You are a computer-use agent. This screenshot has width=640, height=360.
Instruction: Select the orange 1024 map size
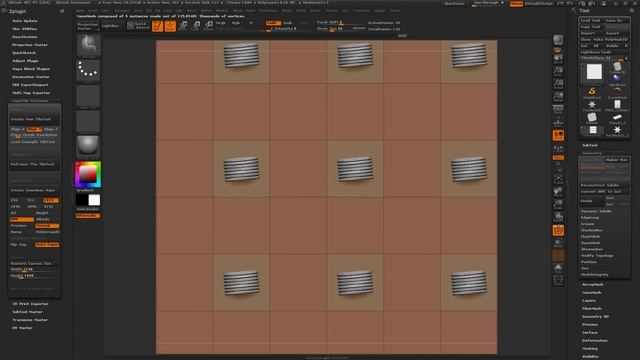tap(51, 200)
